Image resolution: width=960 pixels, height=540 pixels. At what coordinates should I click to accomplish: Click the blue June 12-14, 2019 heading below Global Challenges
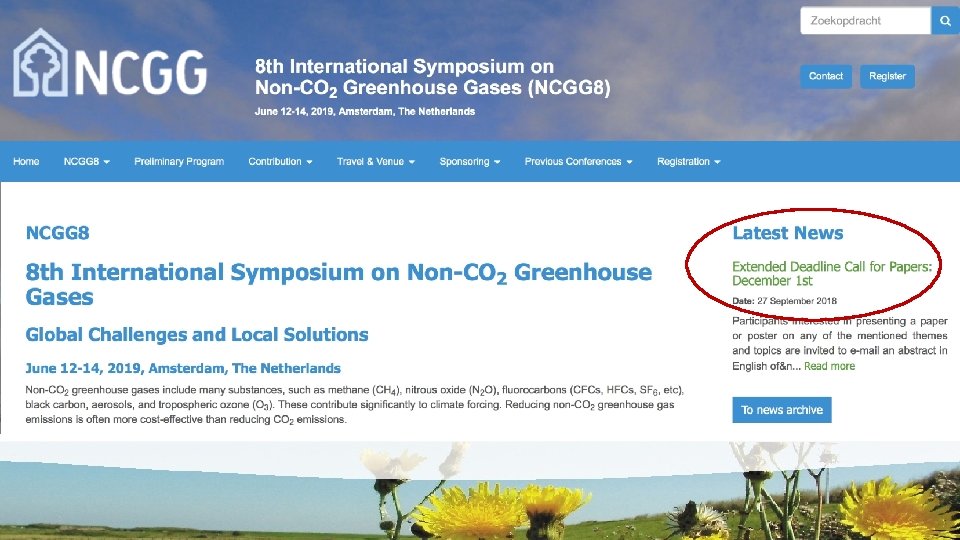pos(182,369)
